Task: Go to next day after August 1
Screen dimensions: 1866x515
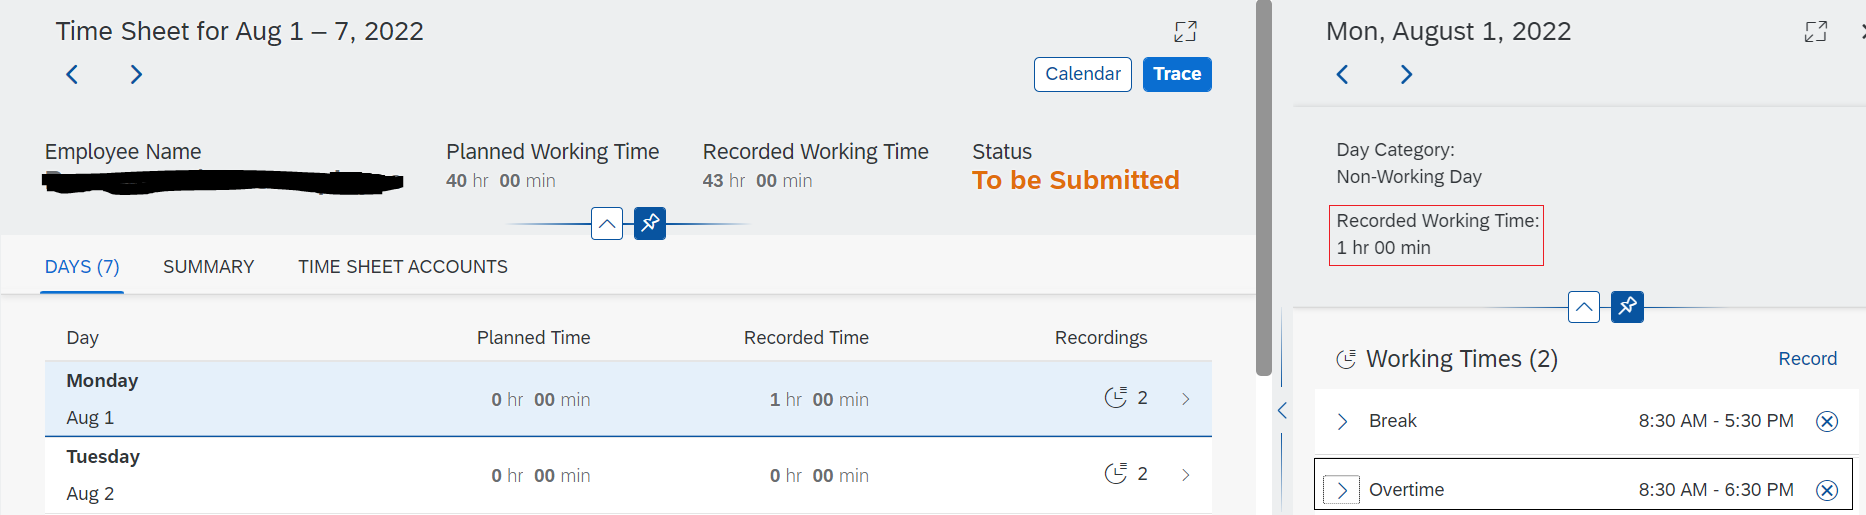Action: point(1406,74)
